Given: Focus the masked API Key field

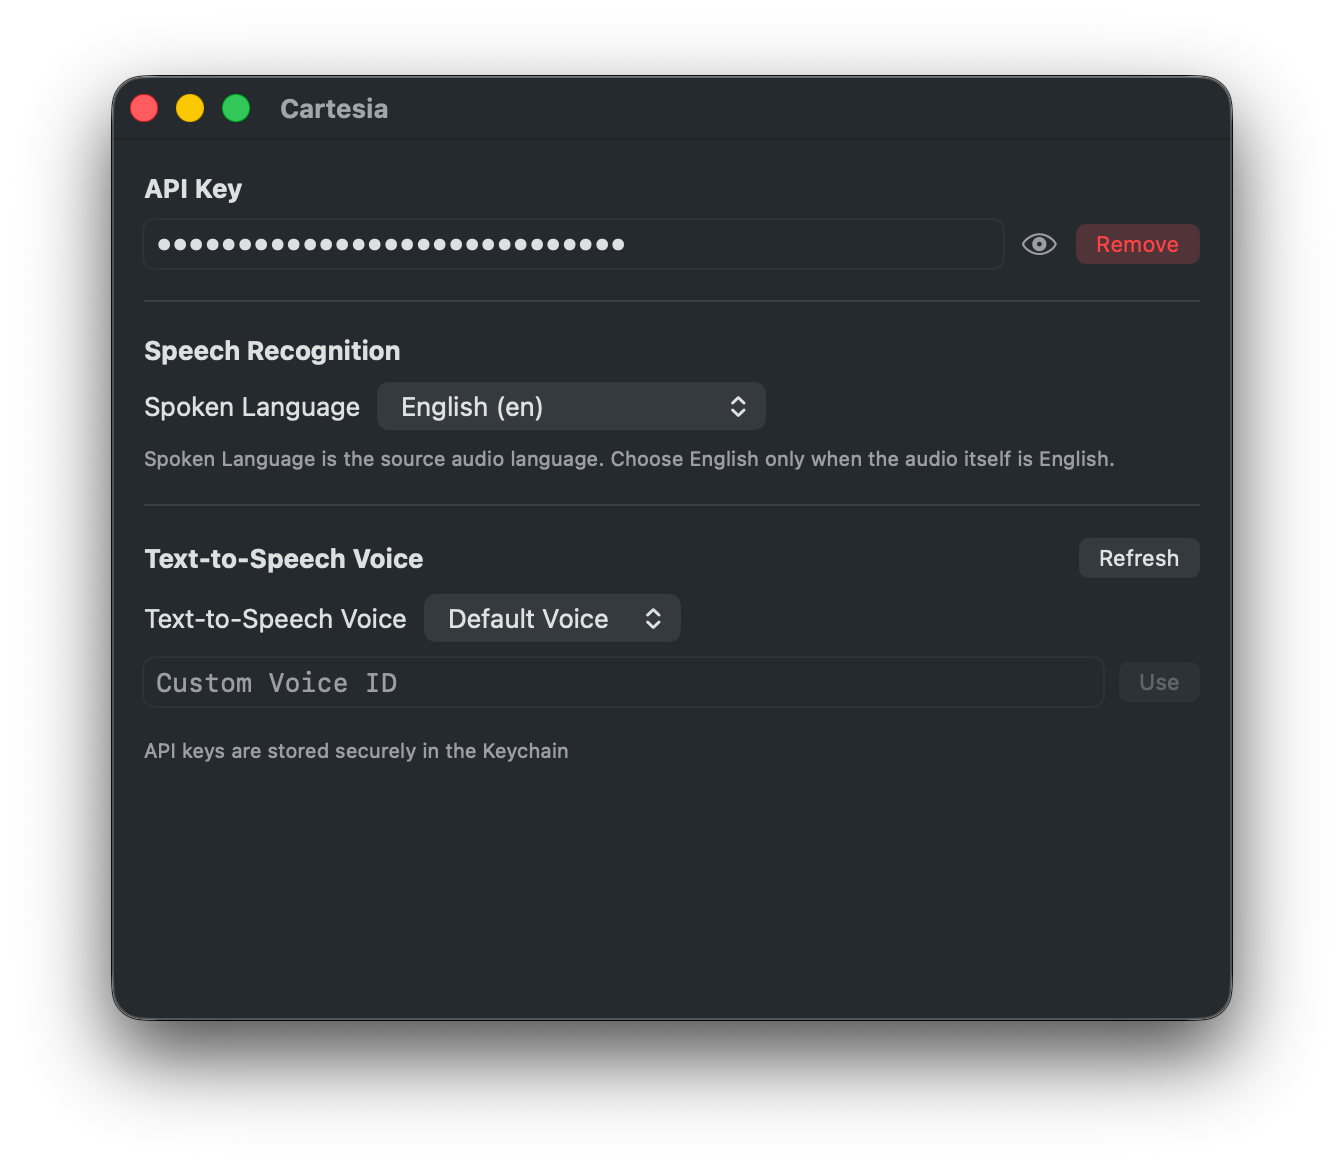Looking at the screenshot, I should pos(573,244).
